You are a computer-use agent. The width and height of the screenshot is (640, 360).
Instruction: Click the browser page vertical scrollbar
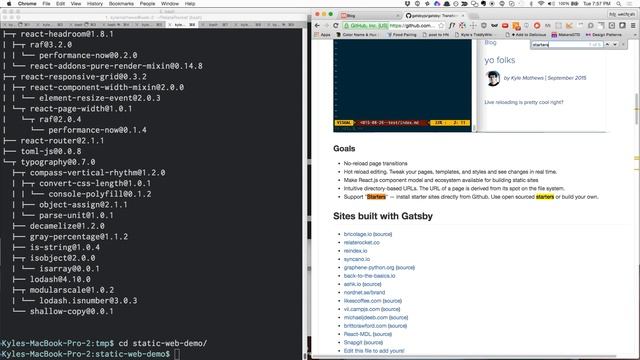[x=636, y=109]
